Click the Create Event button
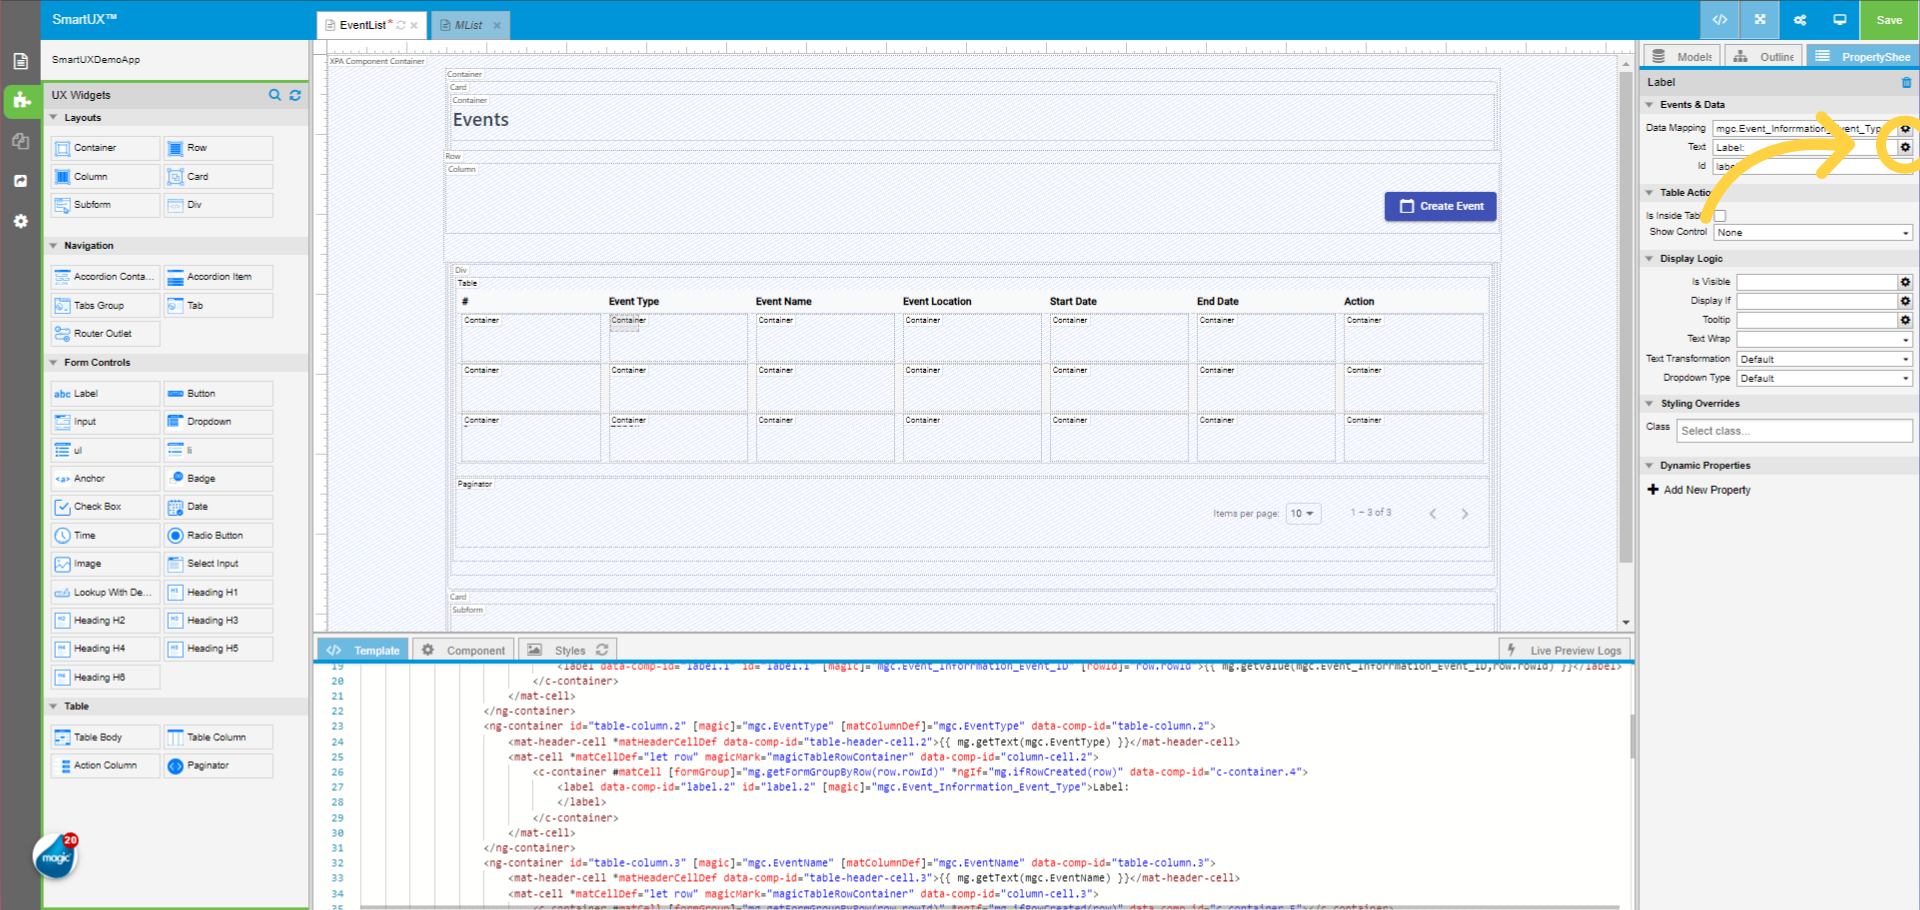 coord(1440,206)
